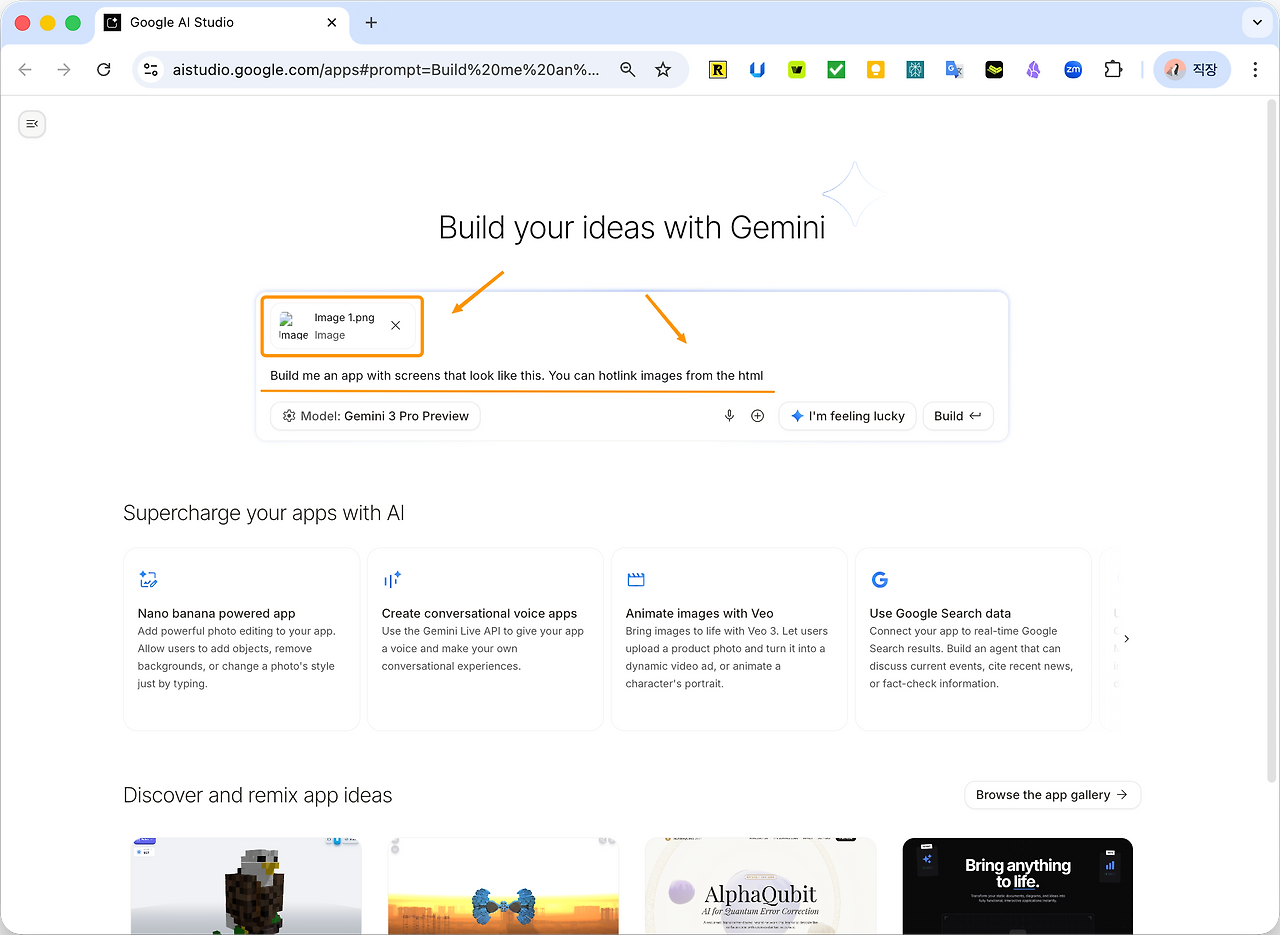Open the sunset butterfly app thumbnail
This screenshot has height=935, width=1280.
point(503,886)
